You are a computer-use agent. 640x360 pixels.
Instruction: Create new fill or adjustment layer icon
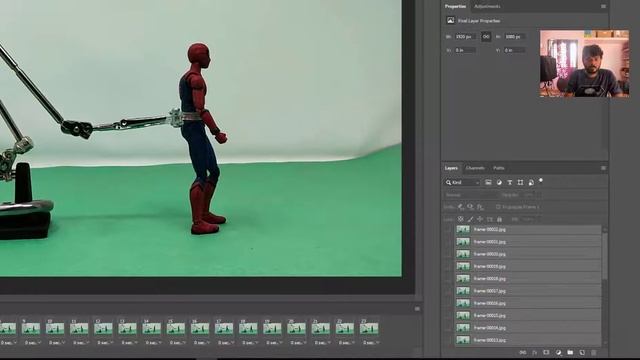pyautogui.click(x=558, y=352)
